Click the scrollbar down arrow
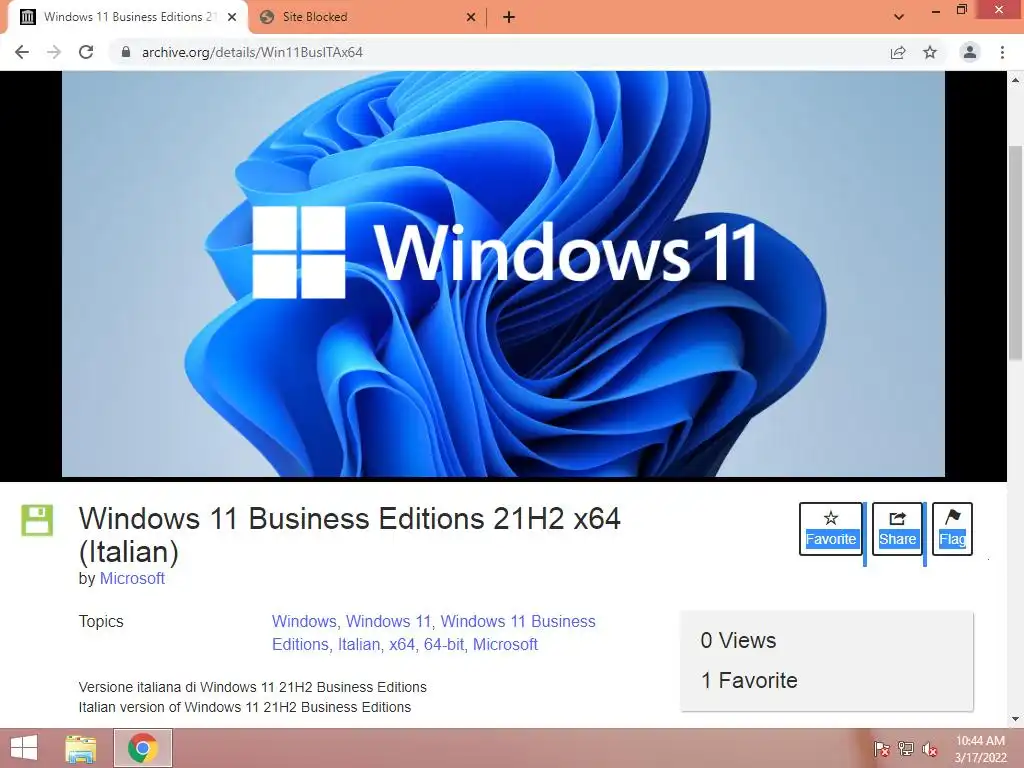The width and height of the screenshot is (1024, 768). tap(1015, 720)
